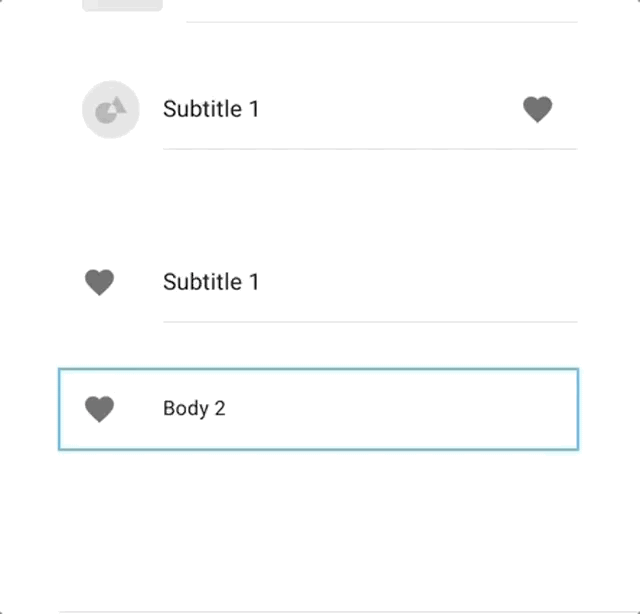
Task: Select the Subtitle 1 label beside the leading heart
Action: (x=211, y=282)
